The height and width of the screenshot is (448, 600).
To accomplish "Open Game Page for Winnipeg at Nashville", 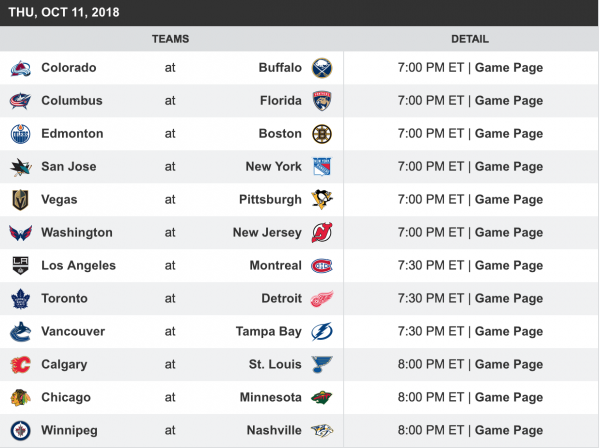I will 509,431.
